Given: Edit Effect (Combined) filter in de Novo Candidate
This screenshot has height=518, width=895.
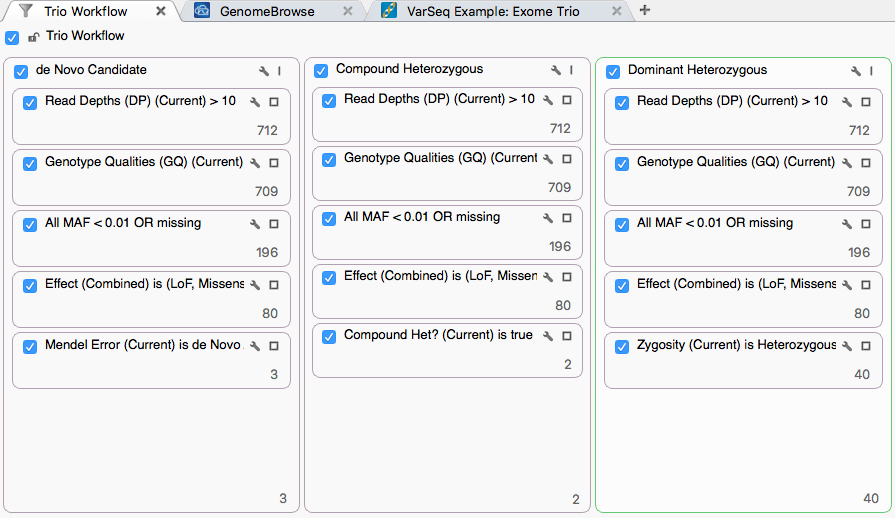Looking at the screenshot, I should (255, 285).
